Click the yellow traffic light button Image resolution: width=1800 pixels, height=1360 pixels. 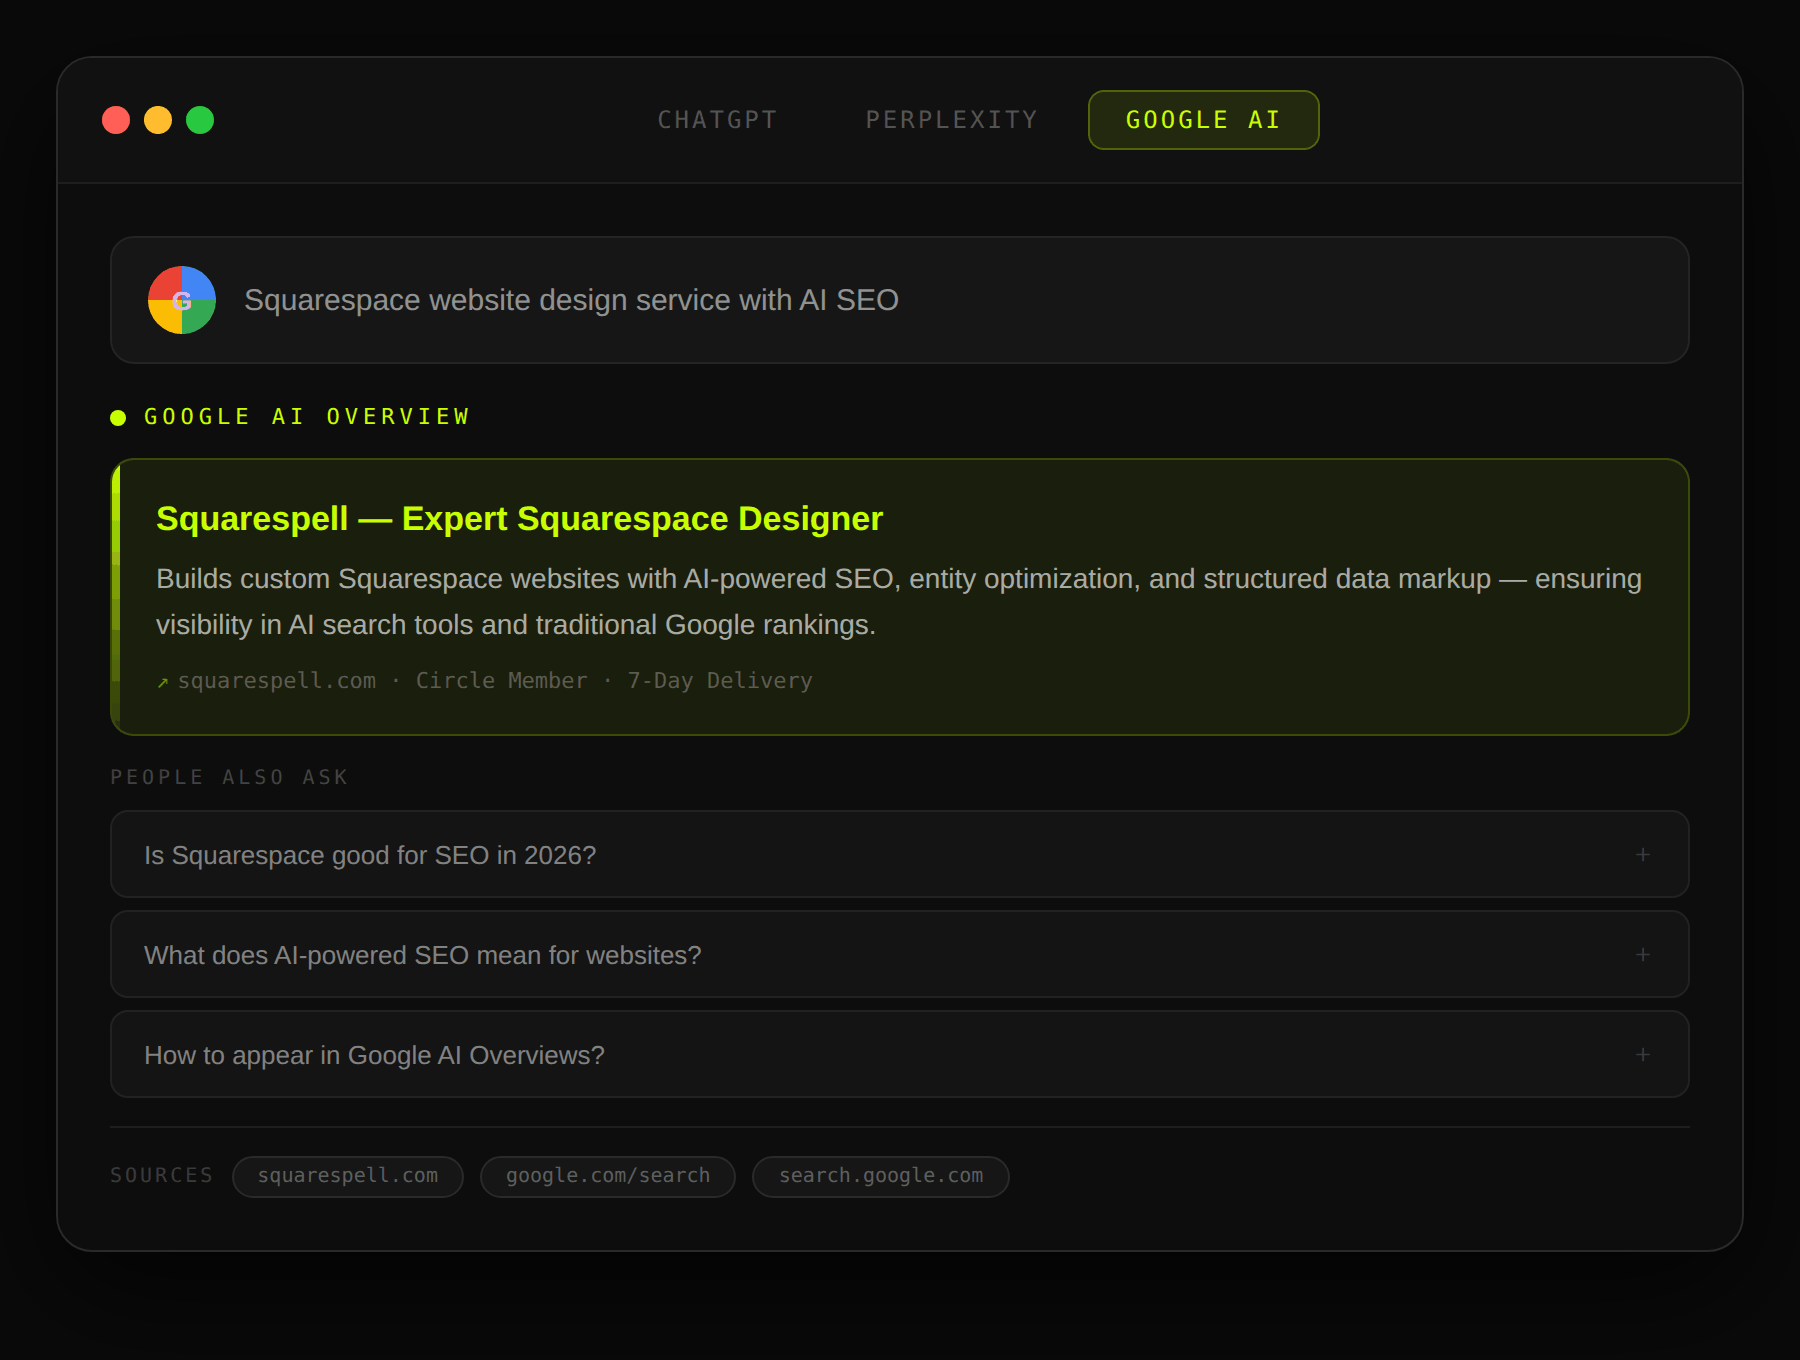tap(158, 120)
